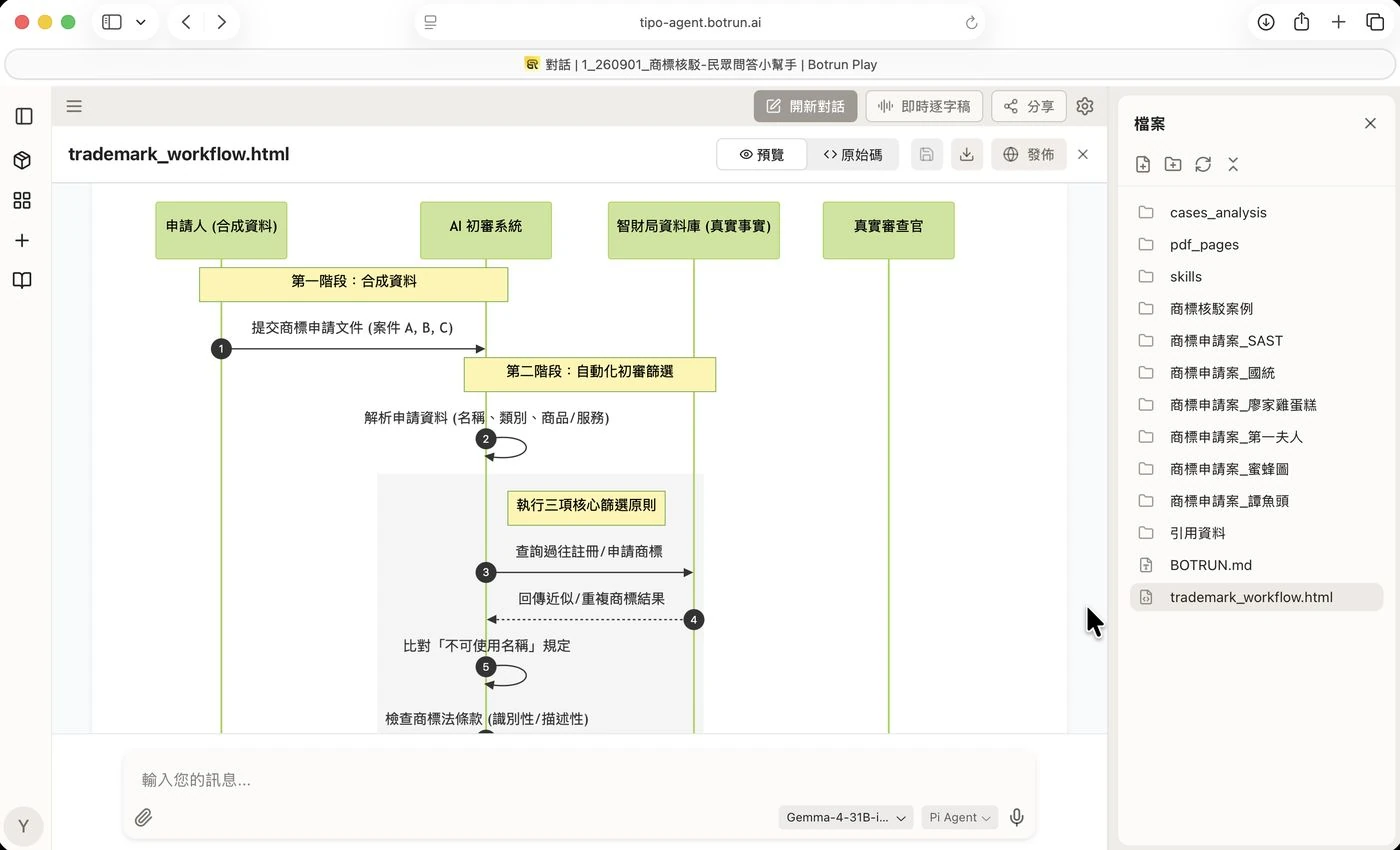This screenshot has height=850, width=1400.
Task: Open the cube icon in left rail
Action: coord(22,160)
